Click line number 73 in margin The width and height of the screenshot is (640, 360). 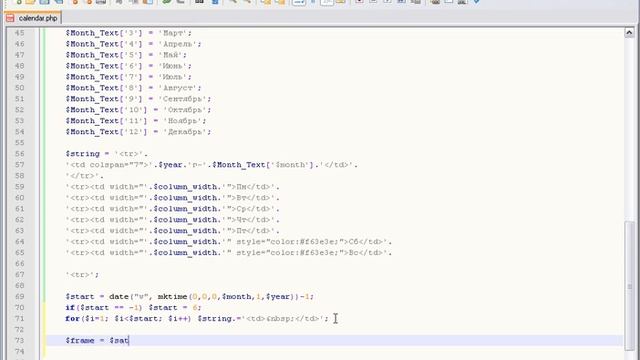click(19, 340)
